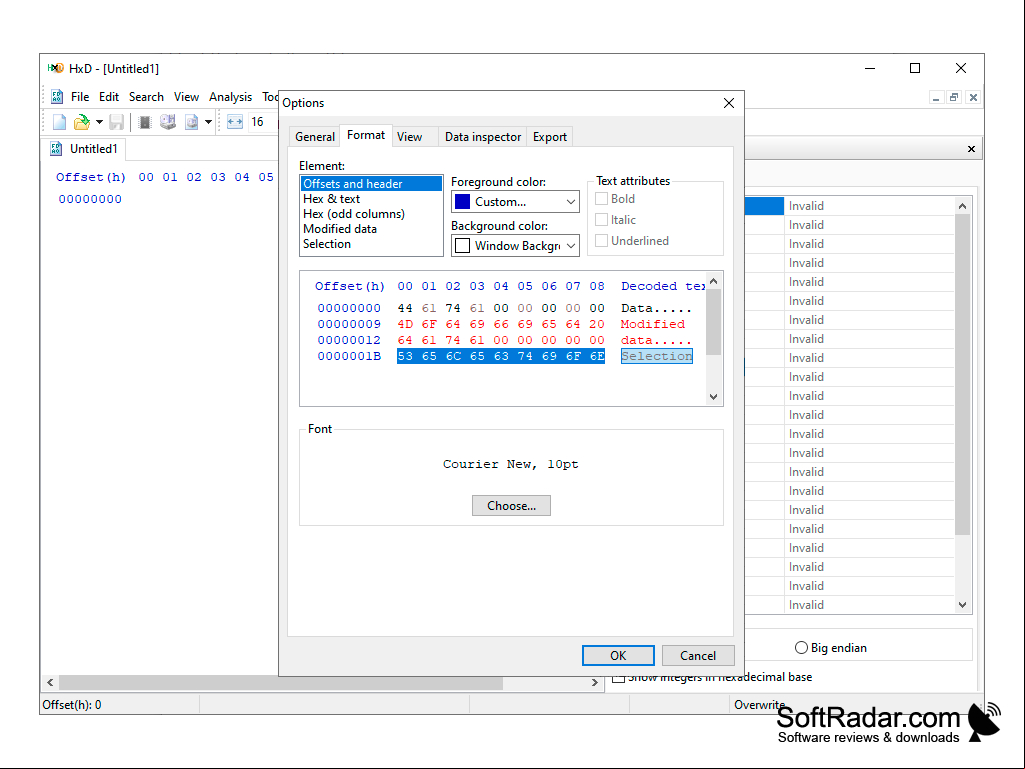The image size is (1025, 769).
Task: Click the 00000000 offset in the main editor
Action: coord(90,199)
